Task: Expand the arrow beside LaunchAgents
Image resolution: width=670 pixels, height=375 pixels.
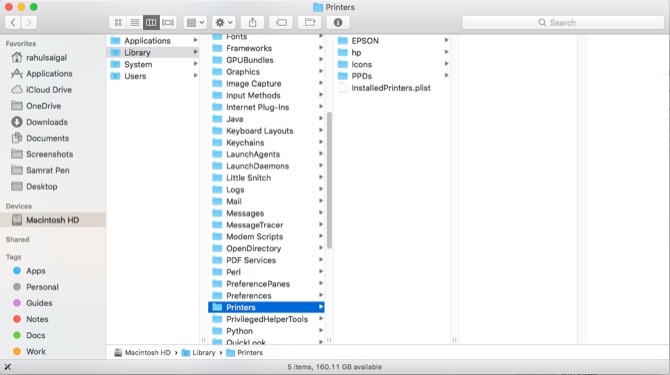Action: [320, 154]
